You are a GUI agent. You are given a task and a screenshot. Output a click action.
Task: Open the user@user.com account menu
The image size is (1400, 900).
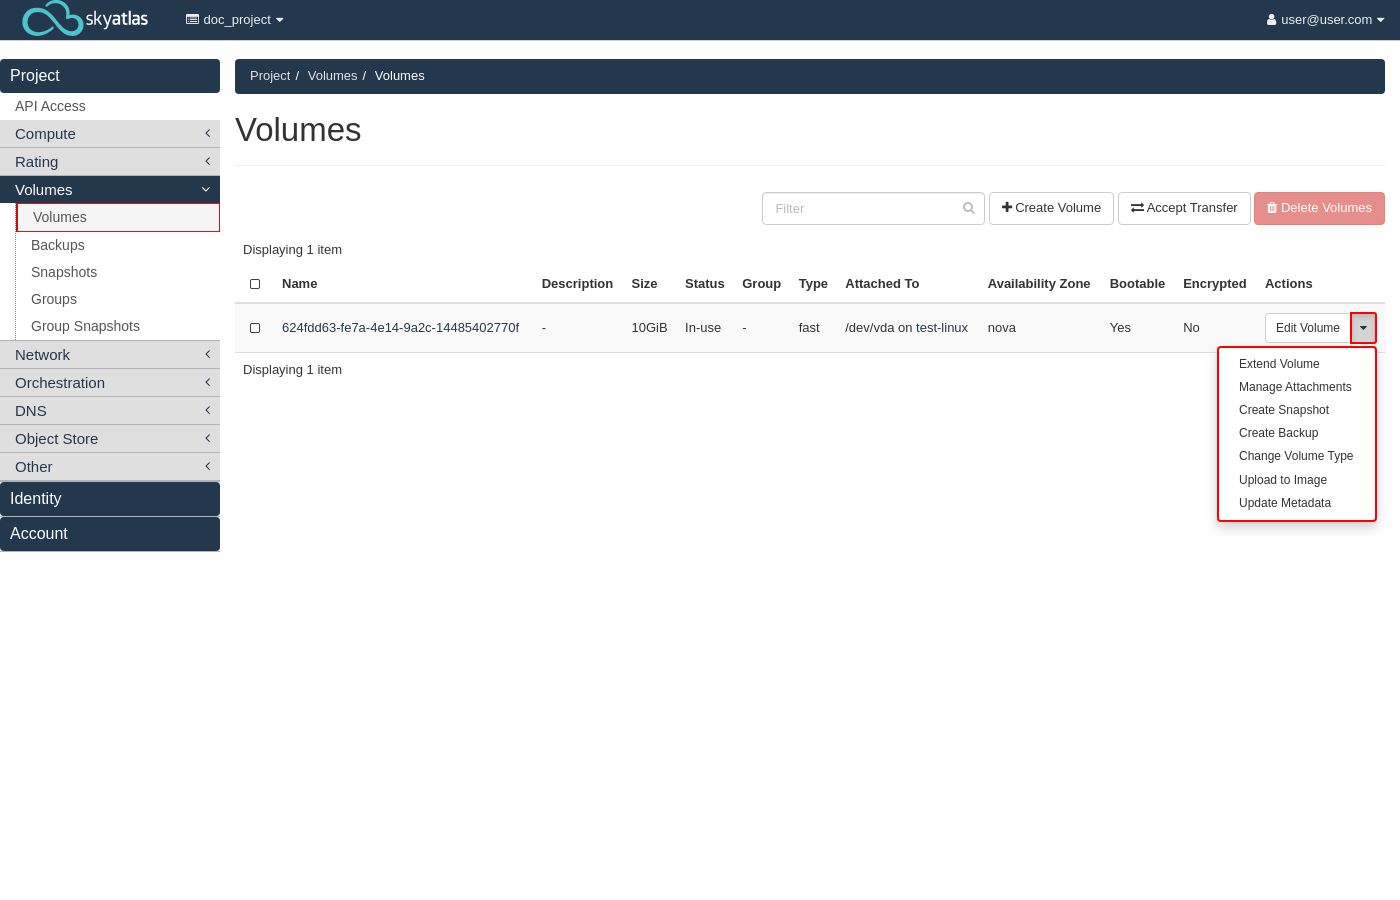click(1325, 20)
